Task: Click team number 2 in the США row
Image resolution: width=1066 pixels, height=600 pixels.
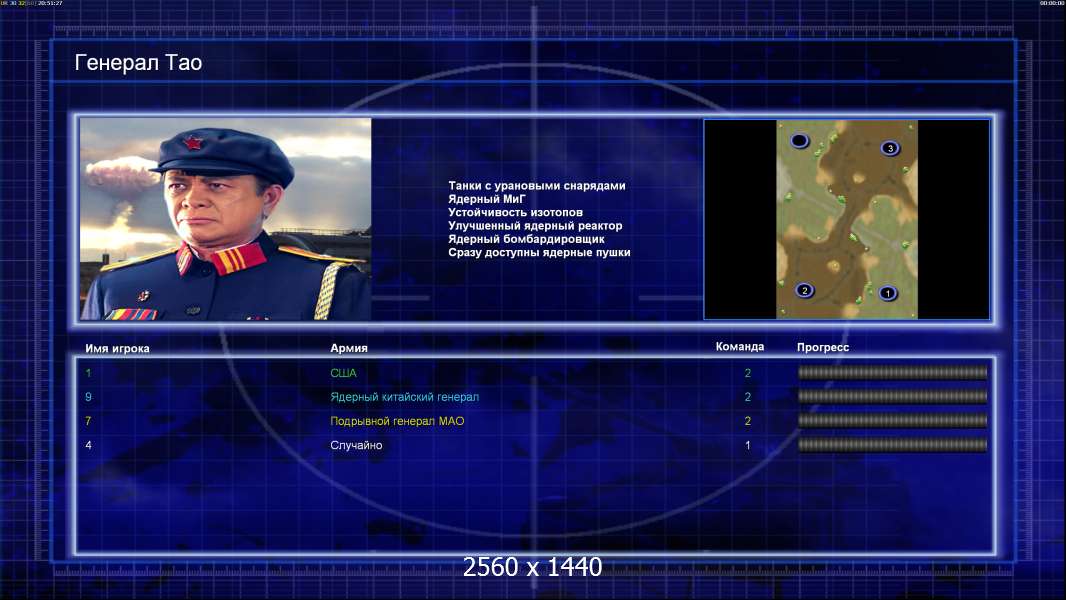Action: click(748, 373)
